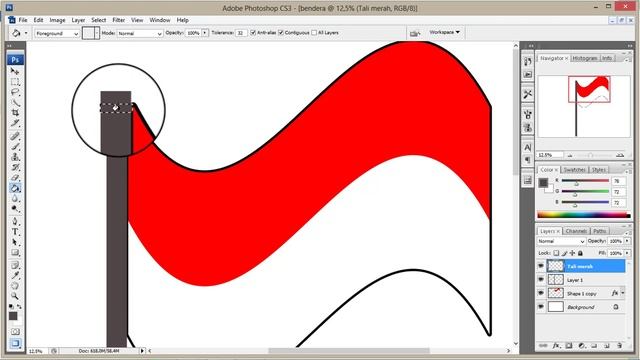Screen dimensions: 640x360
Task: Open the layer Fill slider arrow
Action: tap(627, 253)
